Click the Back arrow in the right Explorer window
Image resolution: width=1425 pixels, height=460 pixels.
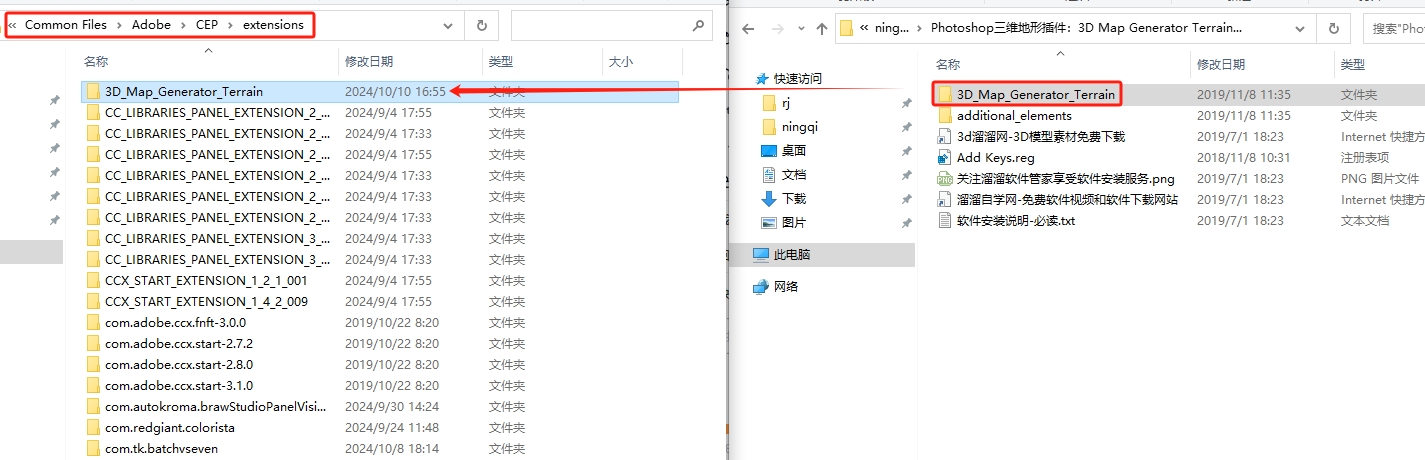coord(750,28)
